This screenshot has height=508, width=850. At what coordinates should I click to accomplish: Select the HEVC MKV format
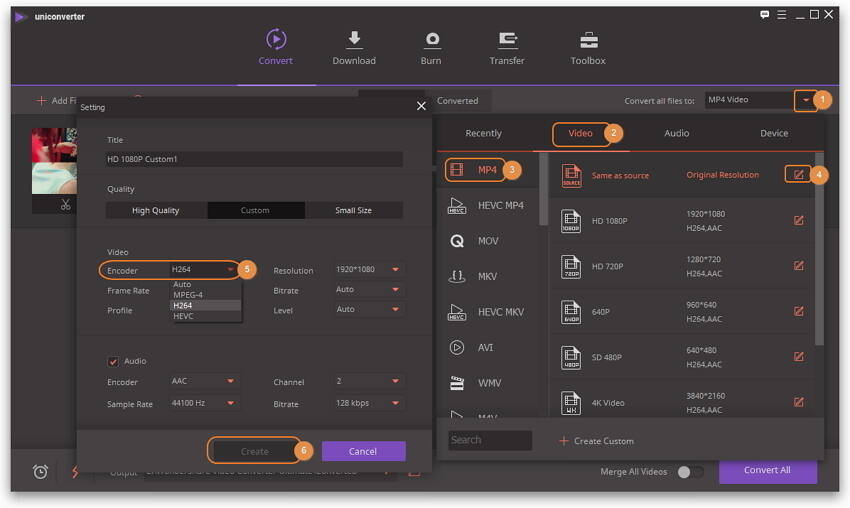[x=486, y=312]
